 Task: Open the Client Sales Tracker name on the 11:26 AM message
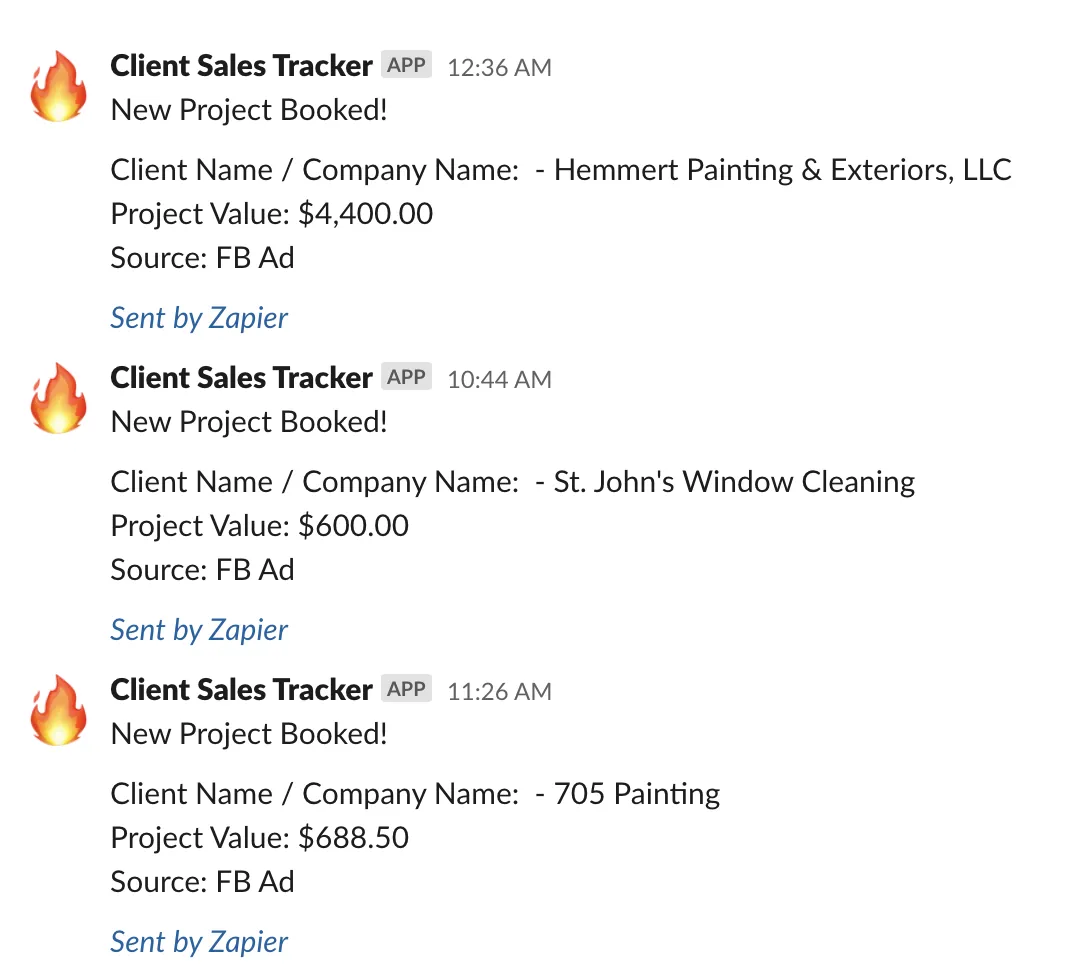click(x=241, y=689)
